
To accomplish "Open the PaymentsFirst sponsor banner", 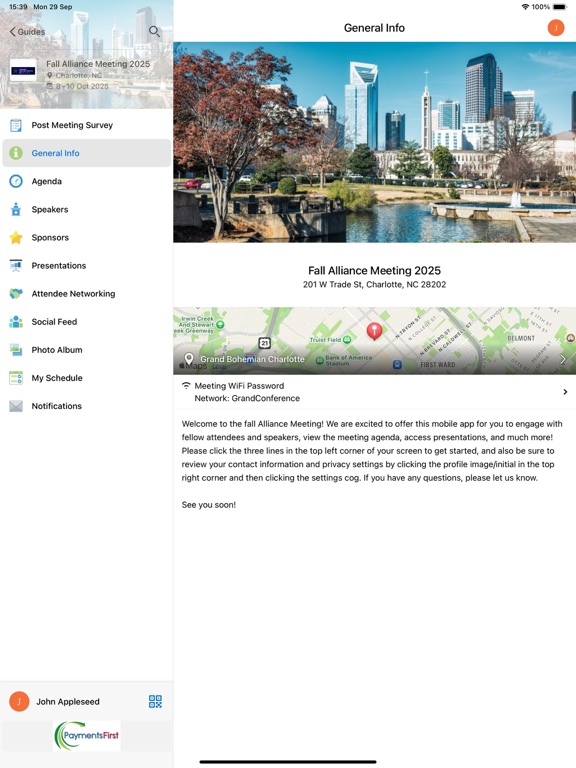I will 87,736.
